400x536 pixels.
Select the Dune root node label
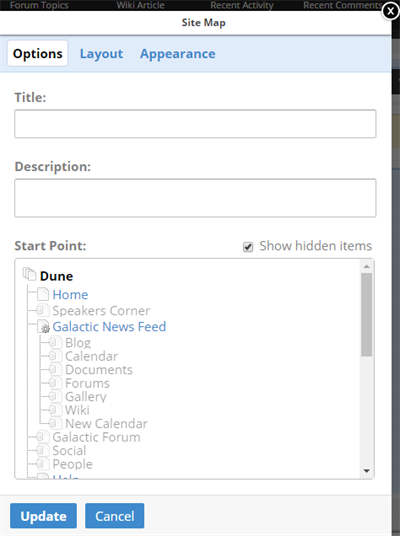tap(56, 276)
